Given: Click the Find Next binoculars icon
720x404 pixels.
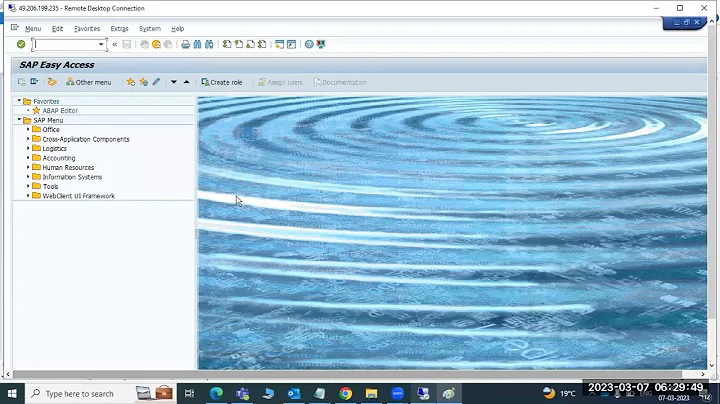Looking at the screenshot, I should [x=209, y=44].
